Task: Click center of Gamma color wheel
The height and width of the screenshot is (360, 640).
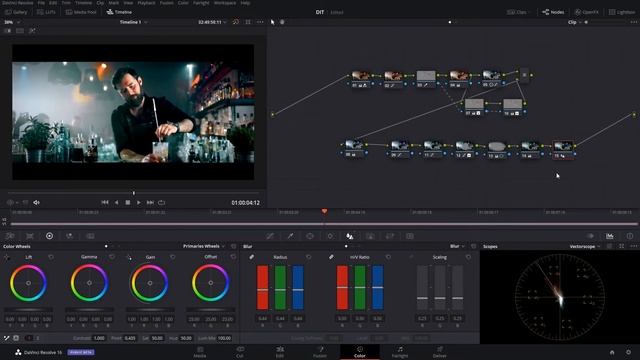Action: coord(89,283)
